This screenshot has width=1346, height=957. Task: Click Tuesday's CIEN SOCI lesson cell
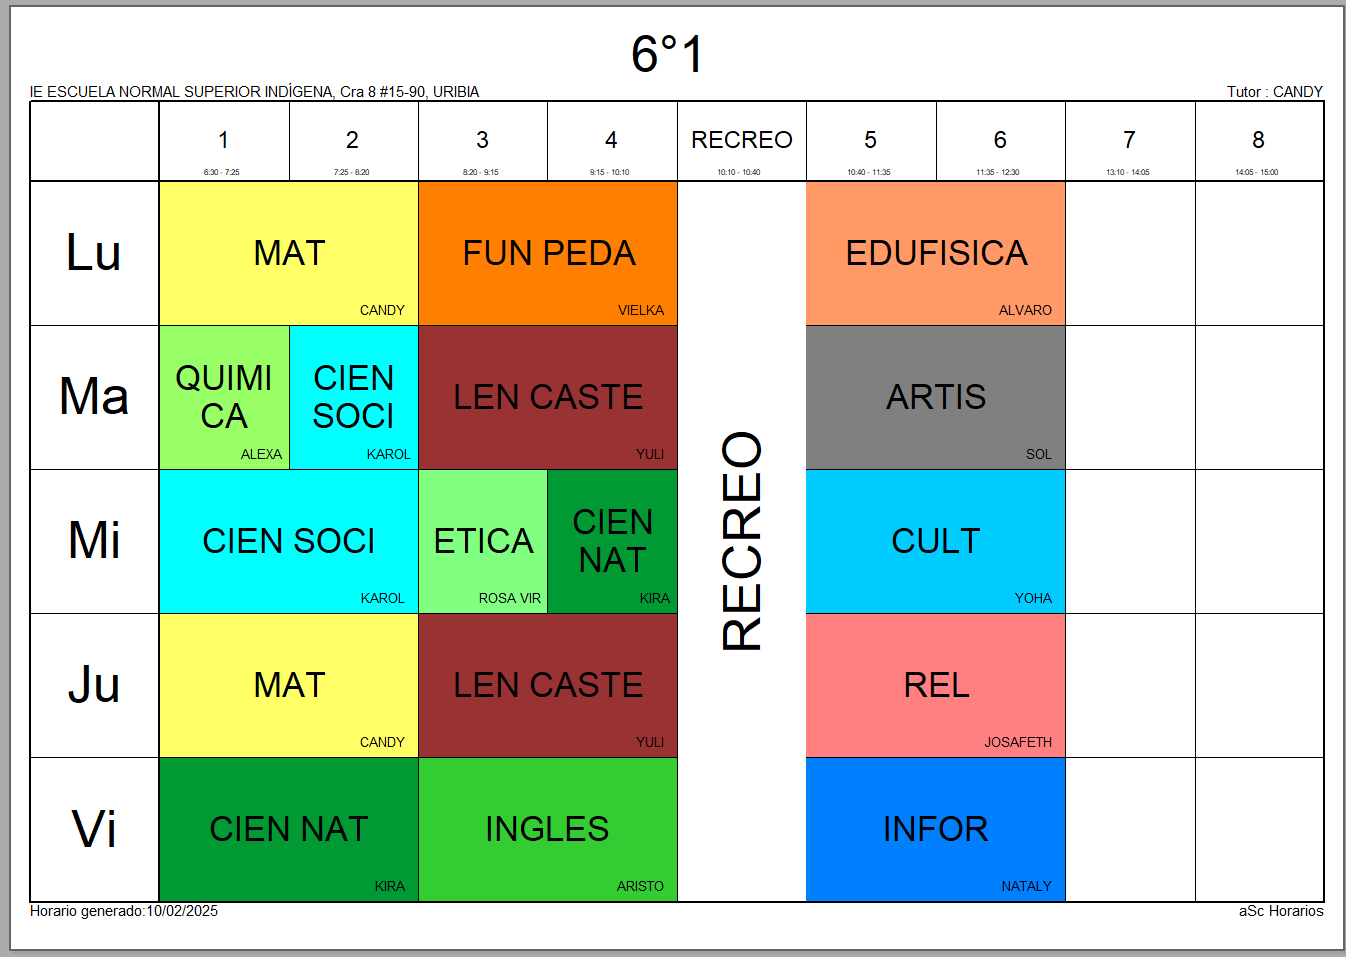point(353,397)
